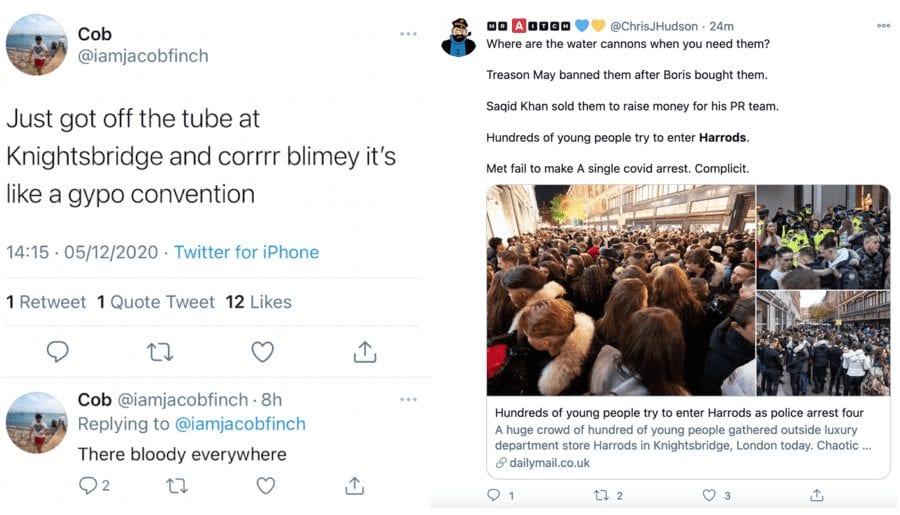Reply to Cob's 'There bloody everywhere' tweet

click(88, 486)
